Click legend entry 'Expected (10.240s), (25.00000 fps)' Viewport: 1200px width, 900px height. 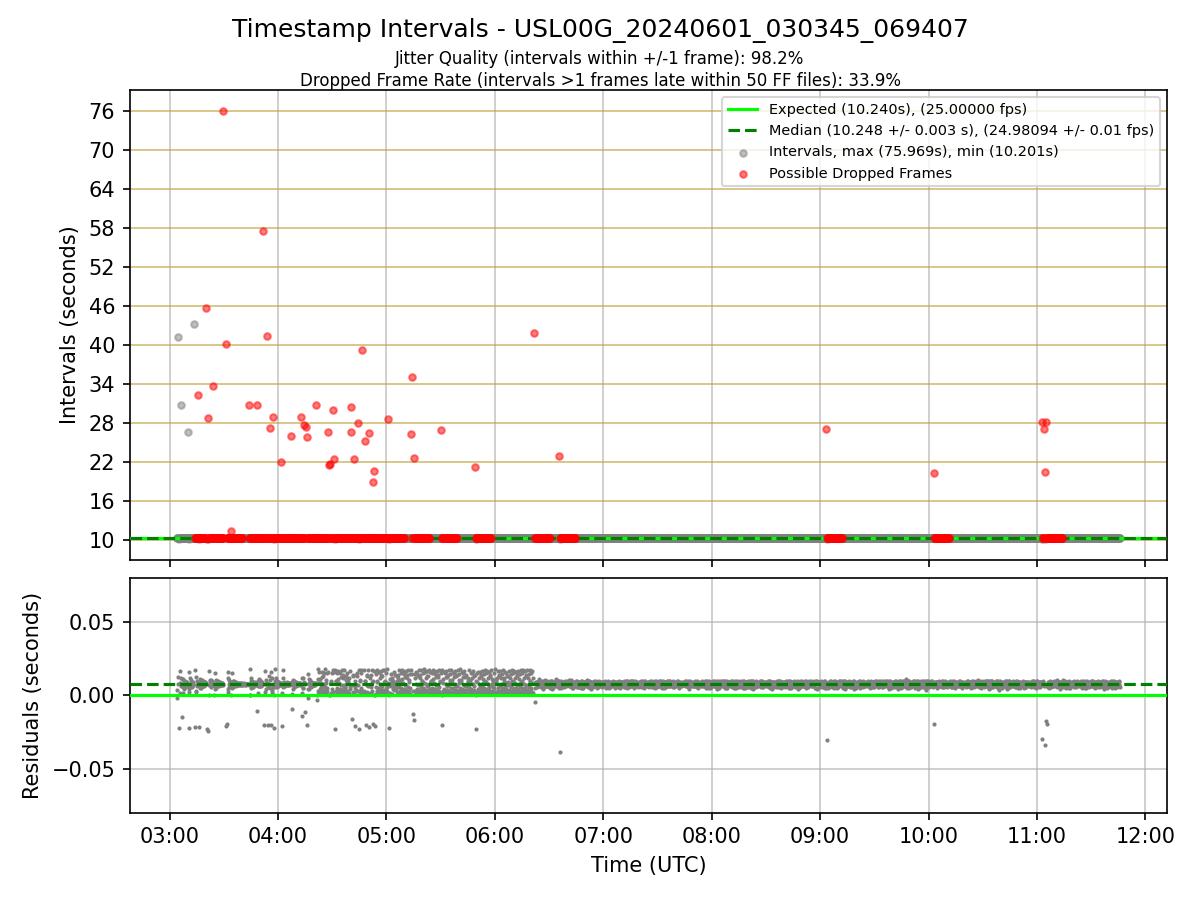pyautogui.click(x=897, y=109)
